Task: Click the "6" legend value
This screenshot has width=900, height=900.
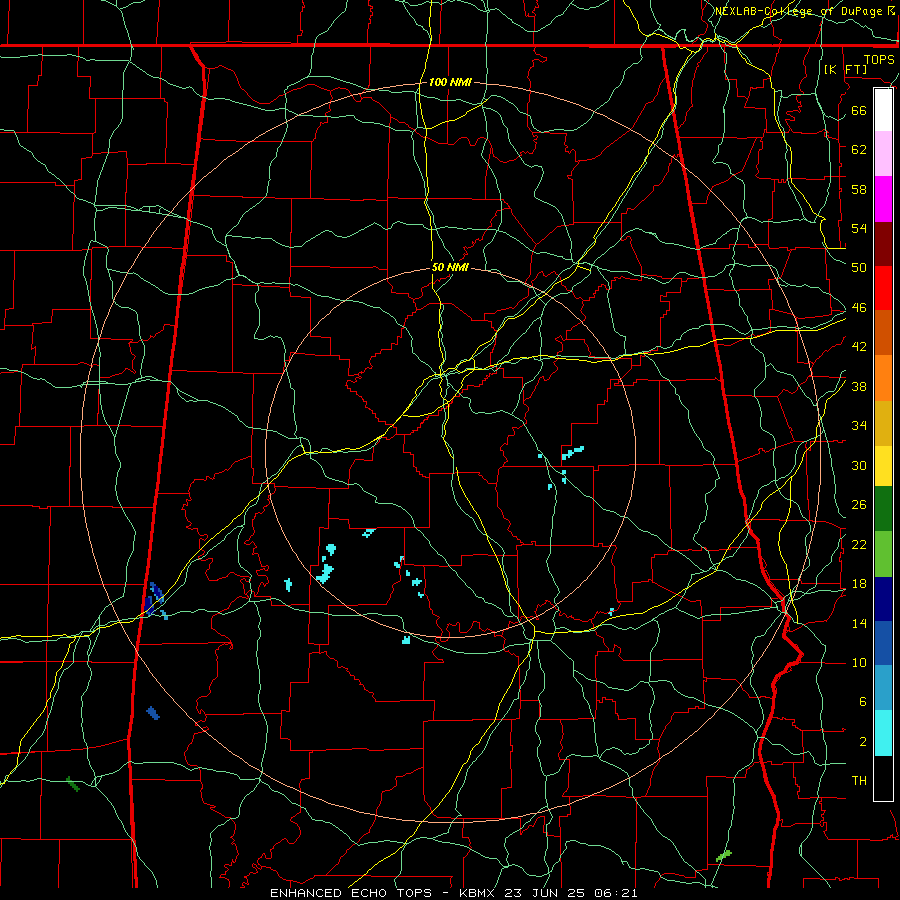Action: (863, 701)
